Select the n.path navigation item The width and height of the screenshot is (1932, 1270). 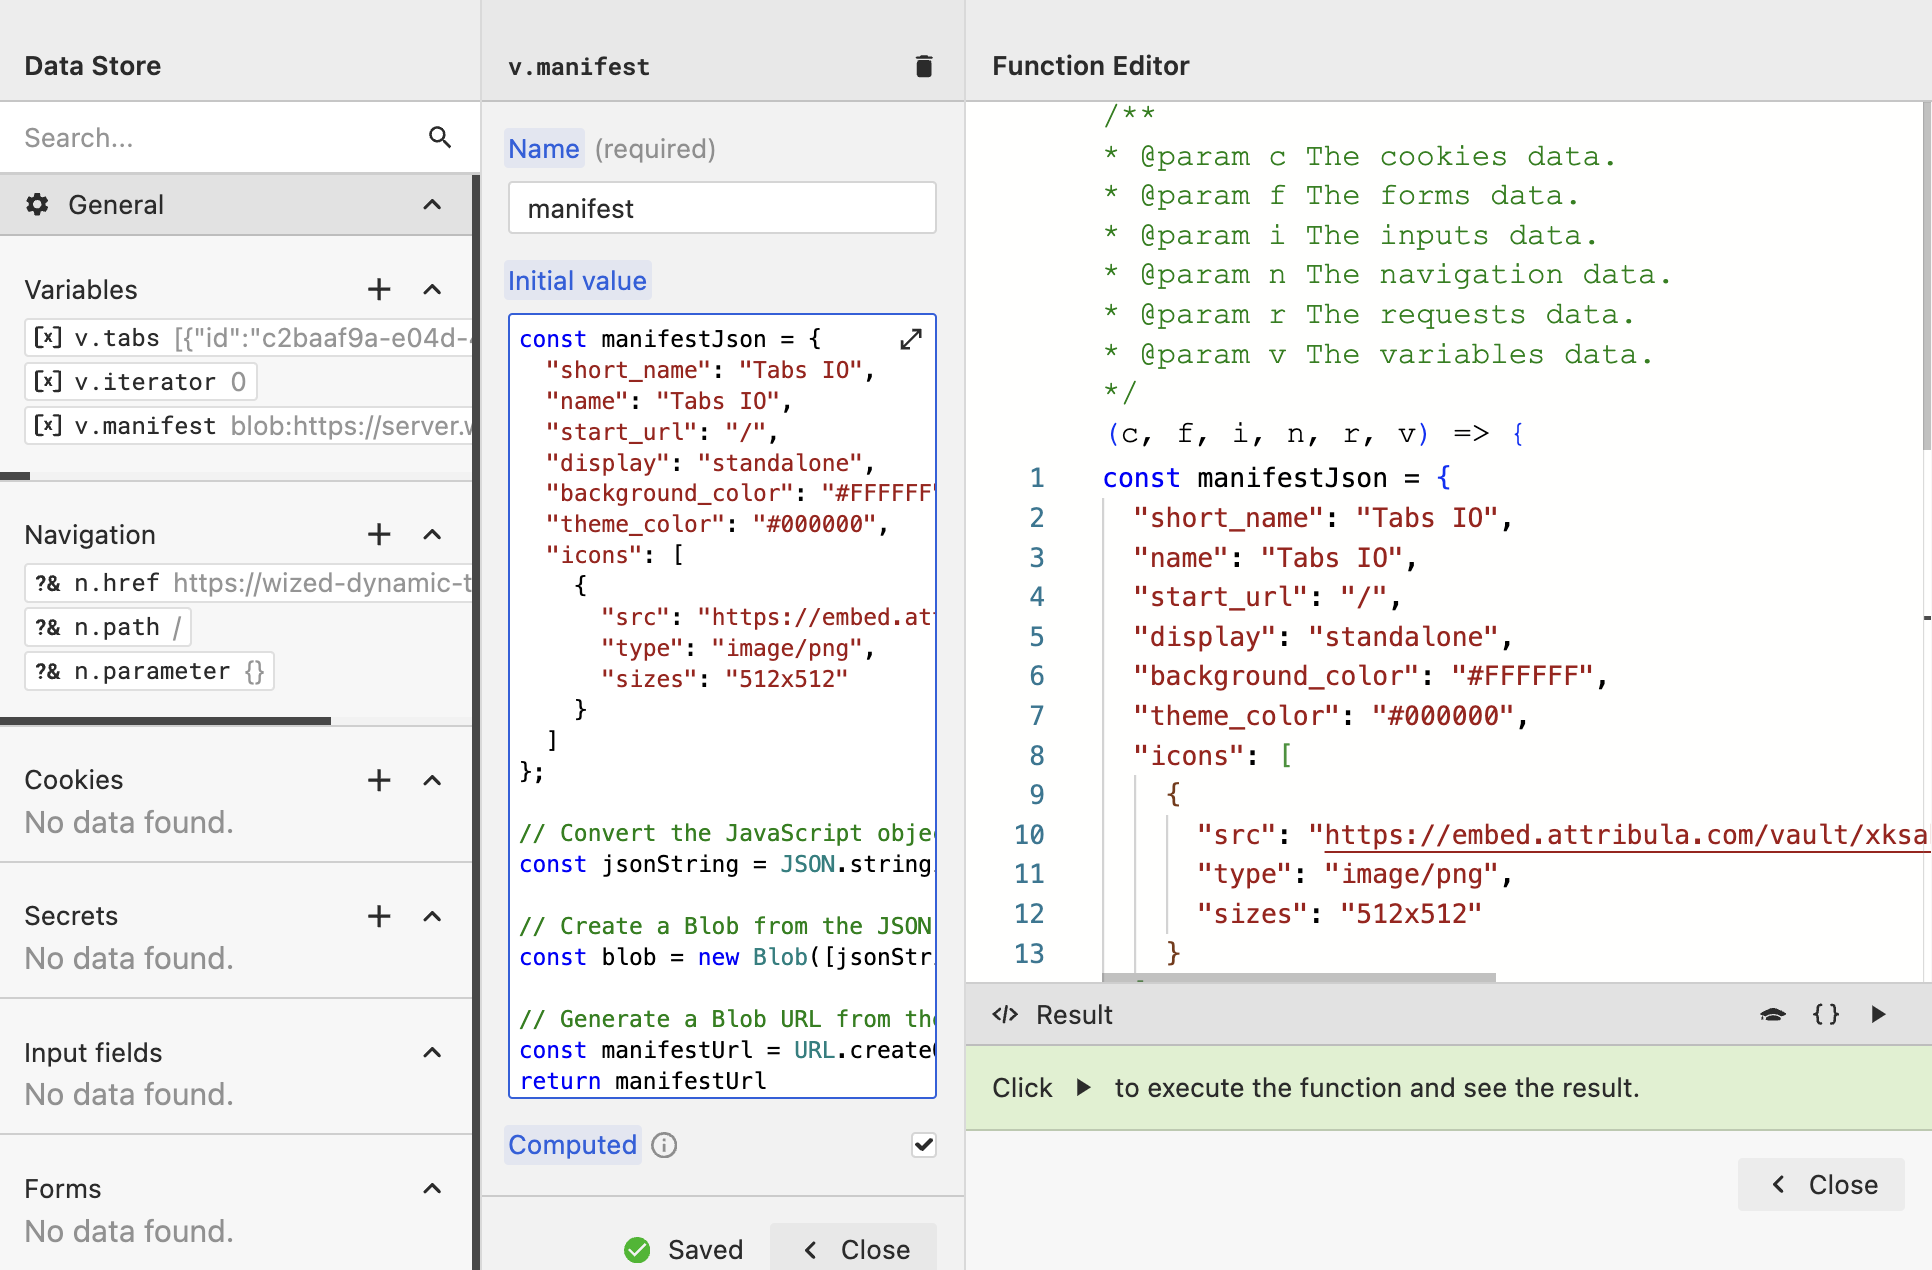(108, 627)
